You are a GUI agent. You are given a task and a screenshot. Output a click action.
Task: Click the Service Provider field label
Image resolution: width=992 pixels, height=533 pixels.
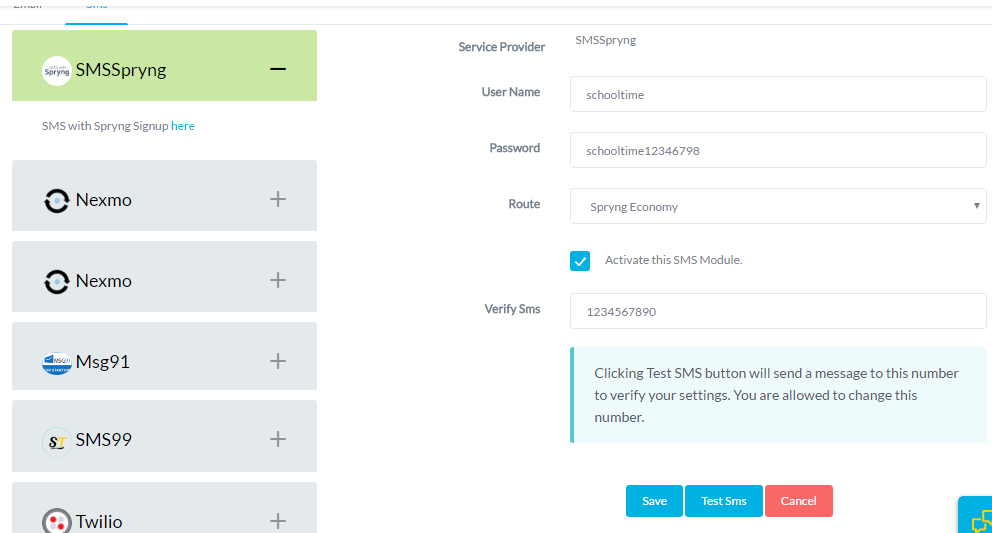[x=502, y=47]
